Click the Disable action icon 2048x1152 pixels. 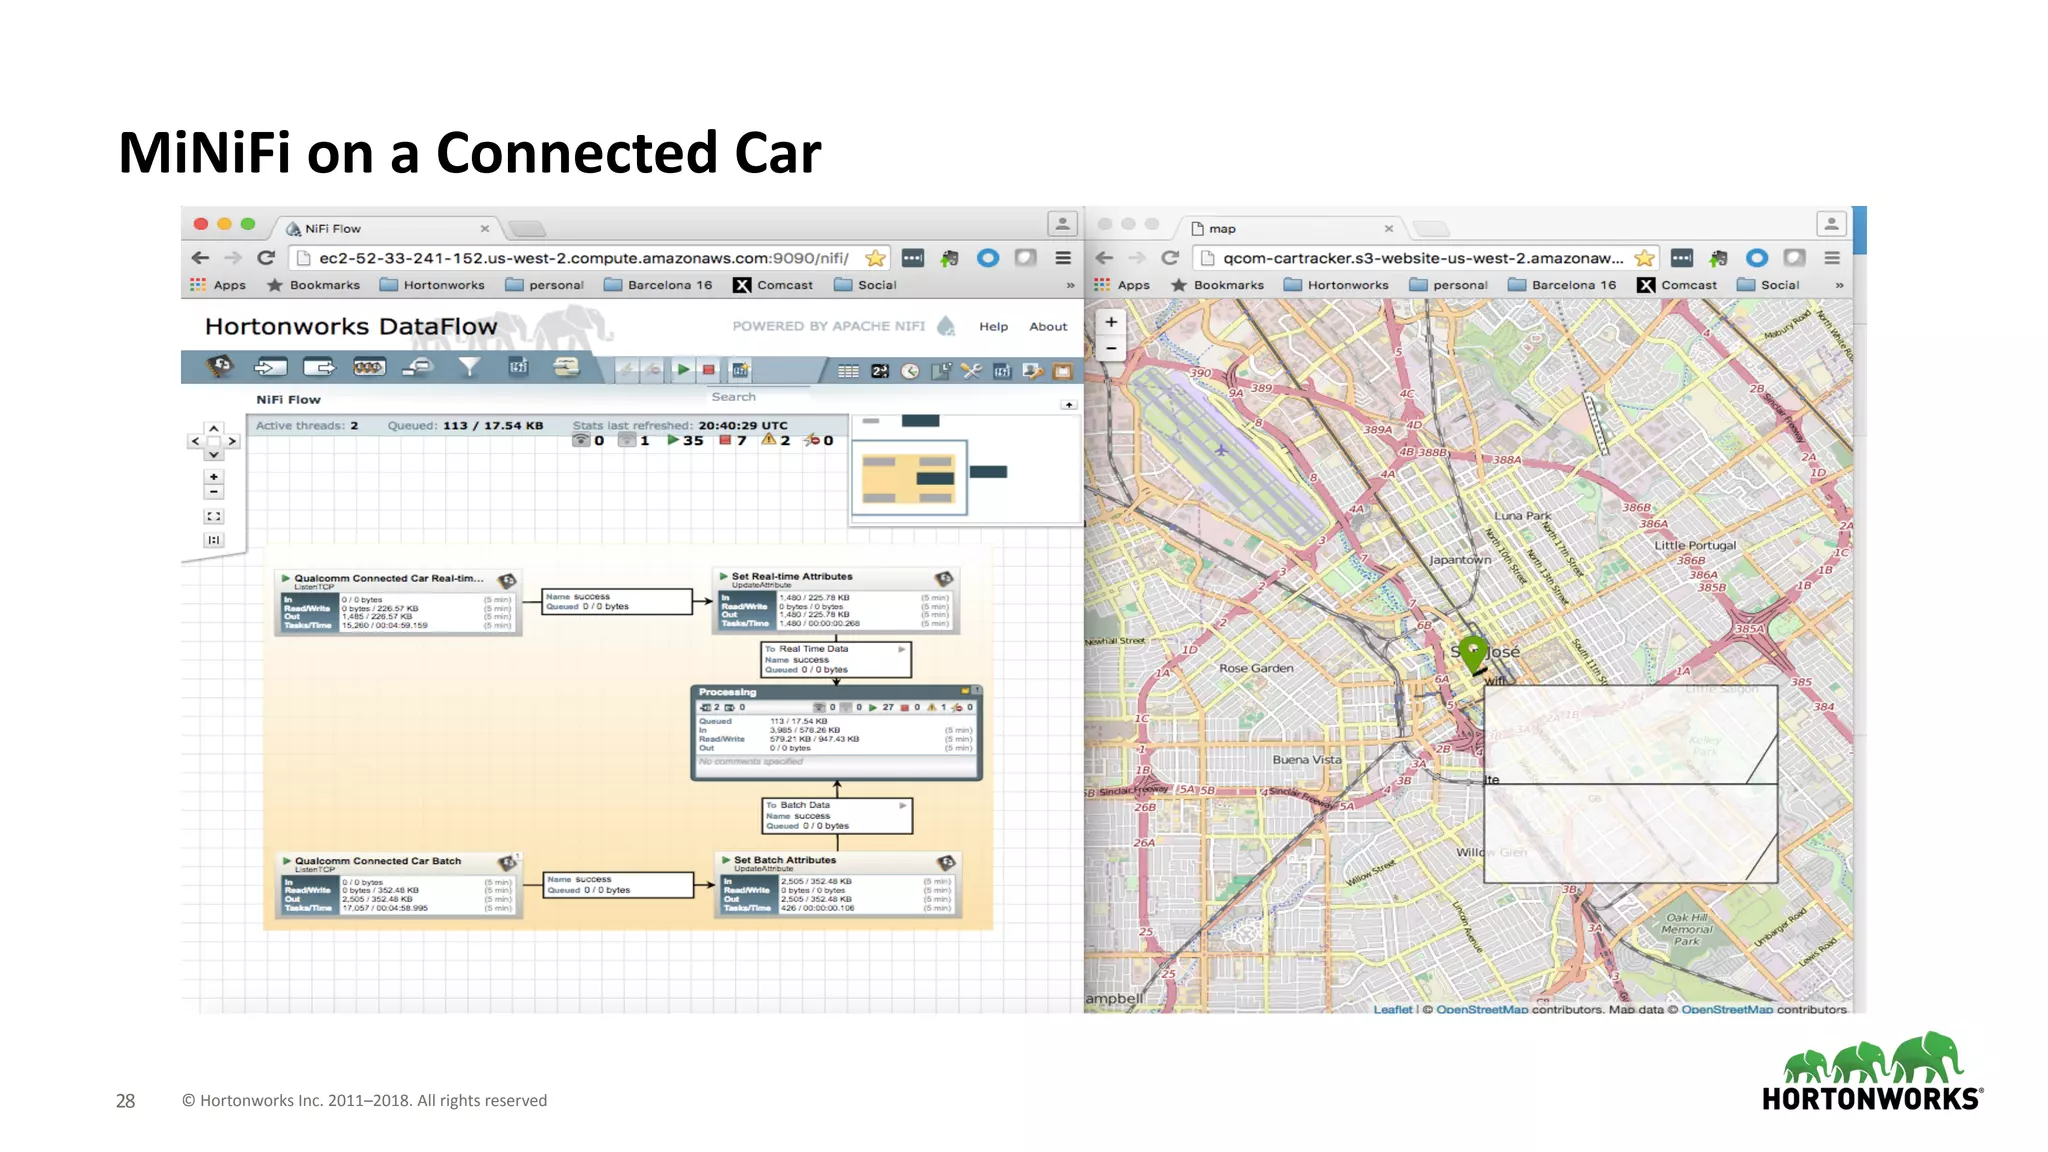(654, 370)
